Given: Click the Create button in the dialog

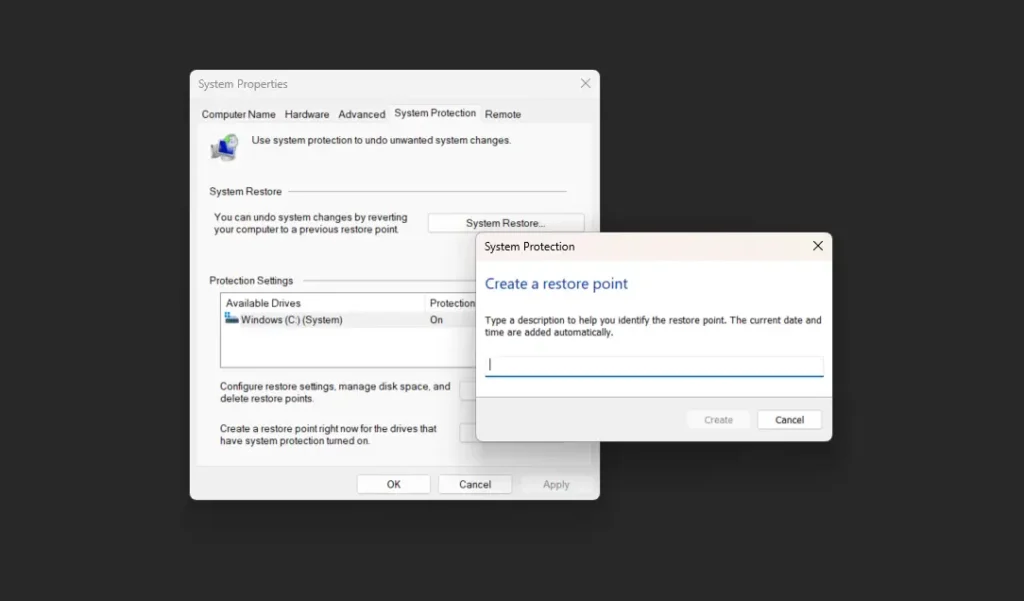Looking at the screenshot, I should click(x=718, y=419).
